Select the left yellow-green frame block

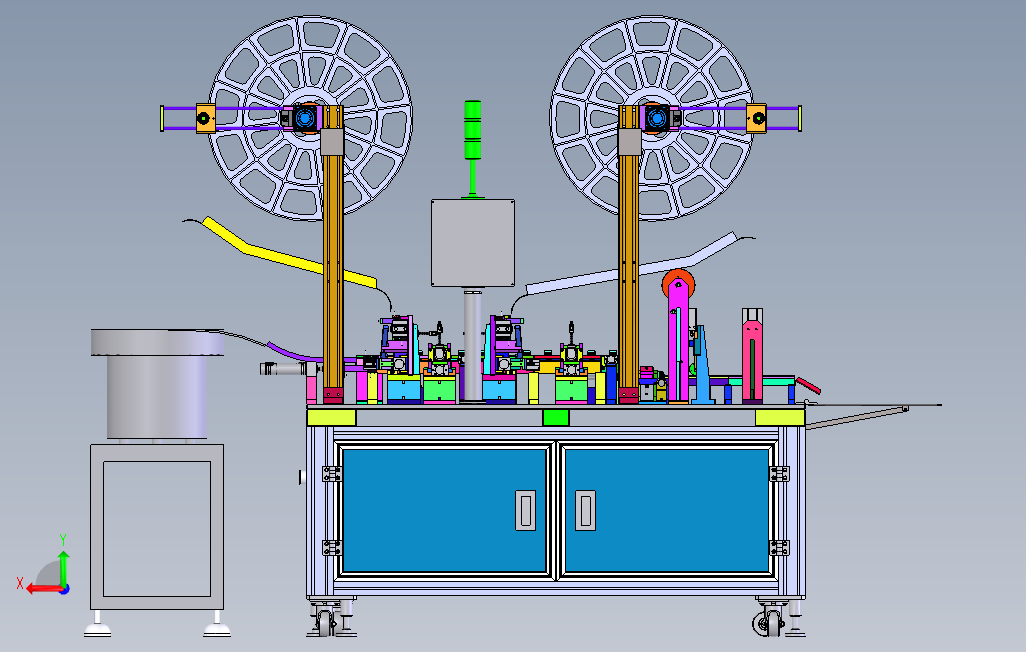click(332, 417)
